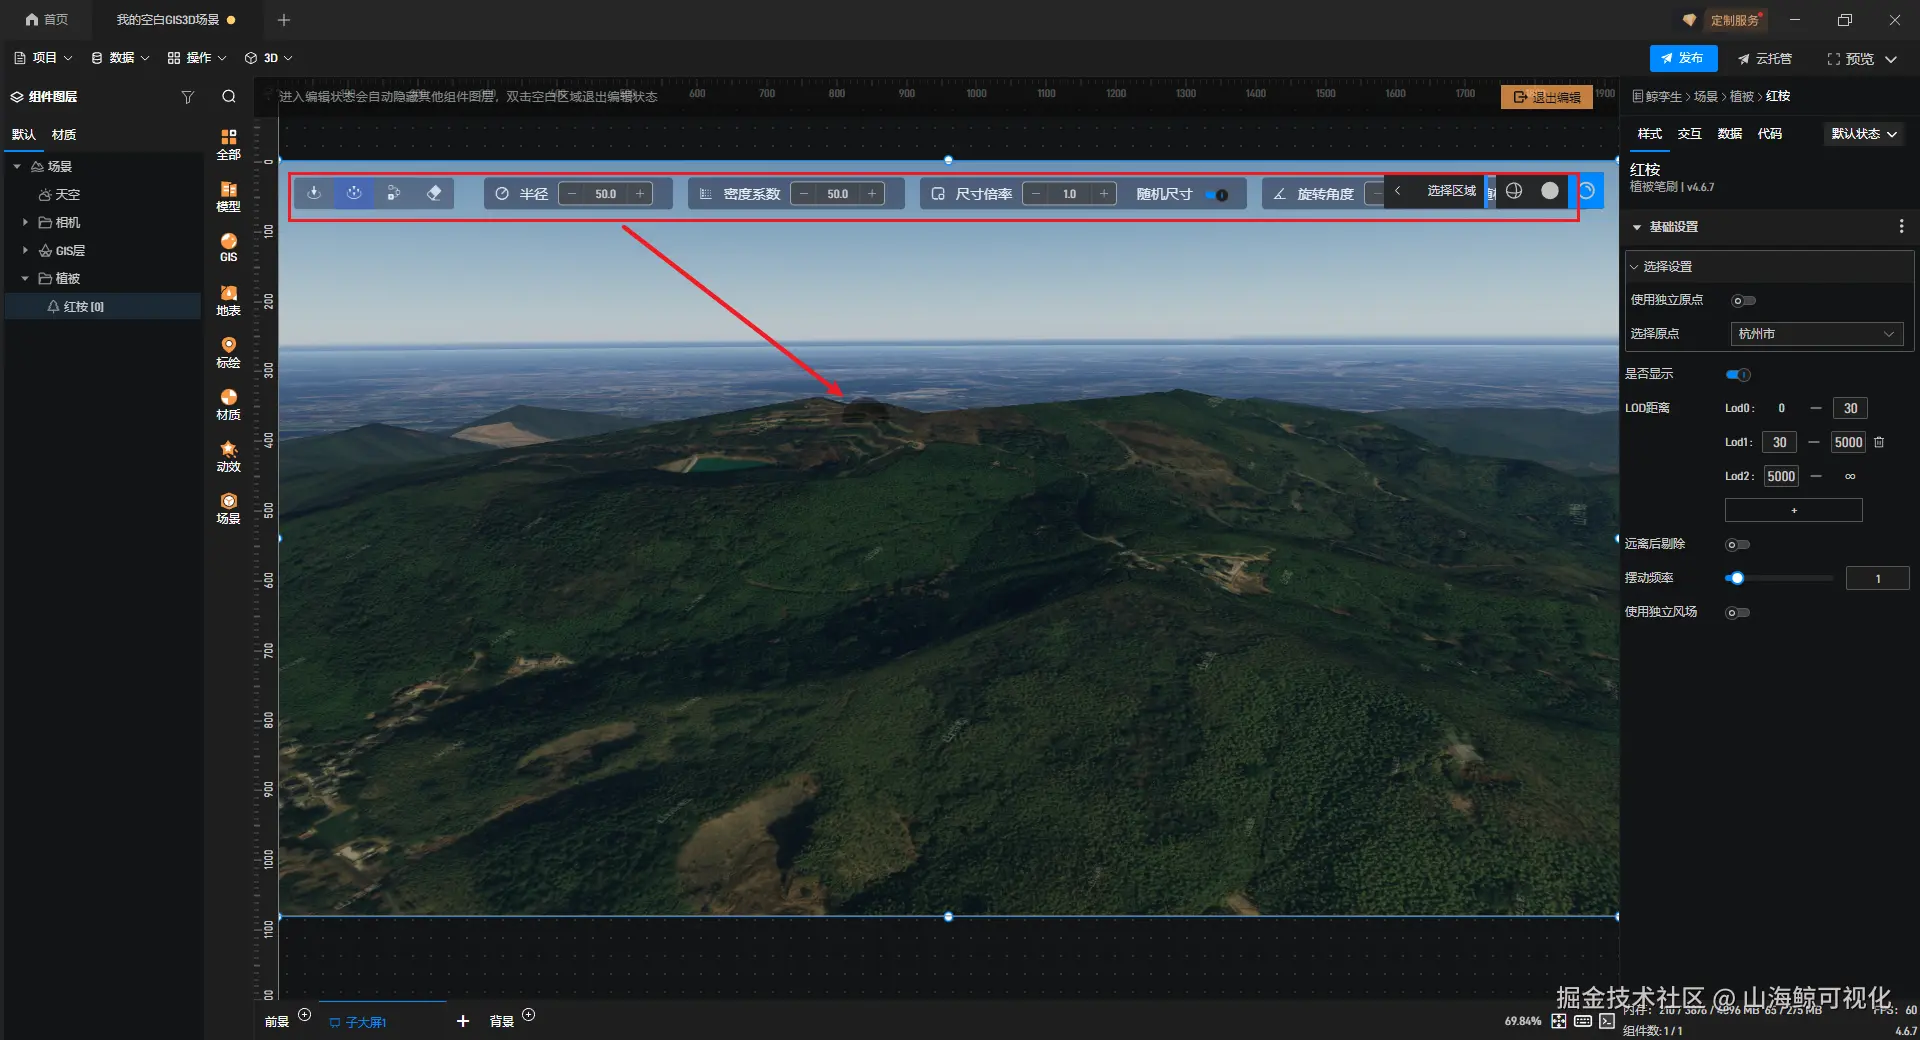Viewport: 1920px width, 1040px height.
Task: Toggle the 使用独立原点 switch
Action: pos(1743,301)
